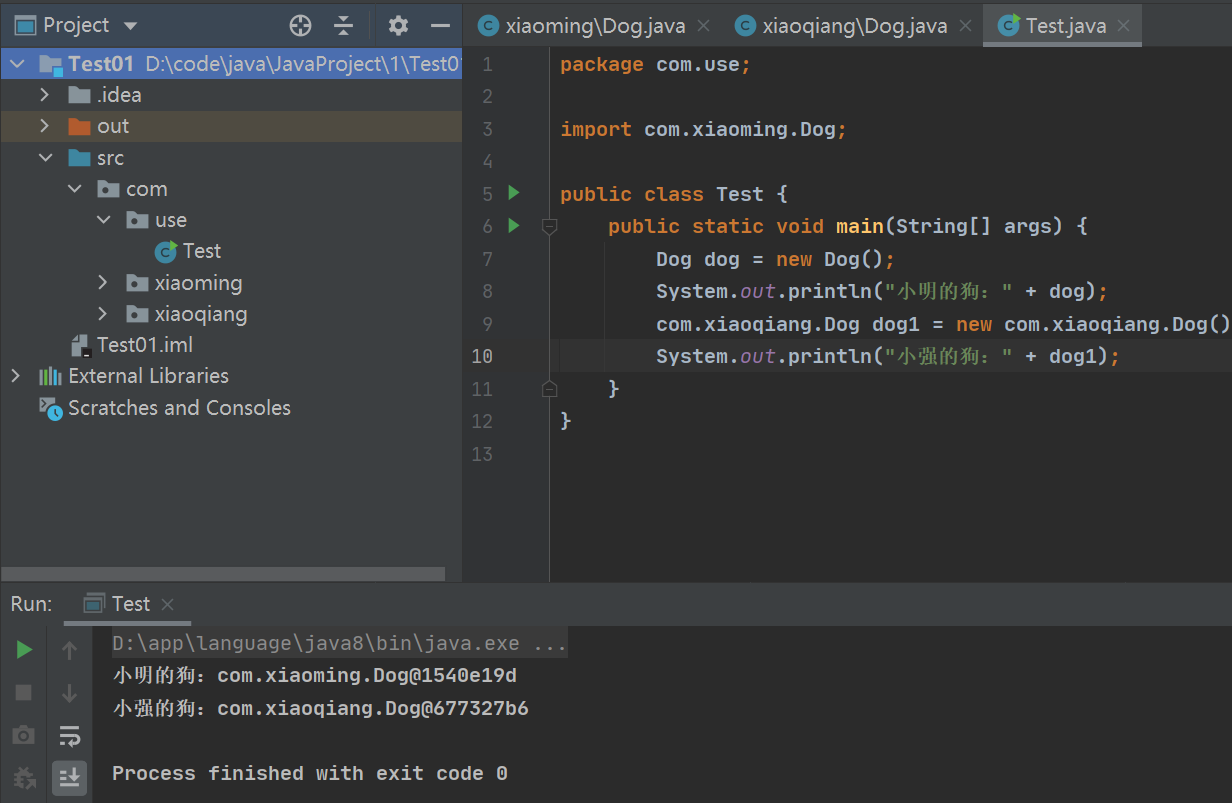
Task: Close the xiaoming\Dog.java tab
Action: pos(704,27)
